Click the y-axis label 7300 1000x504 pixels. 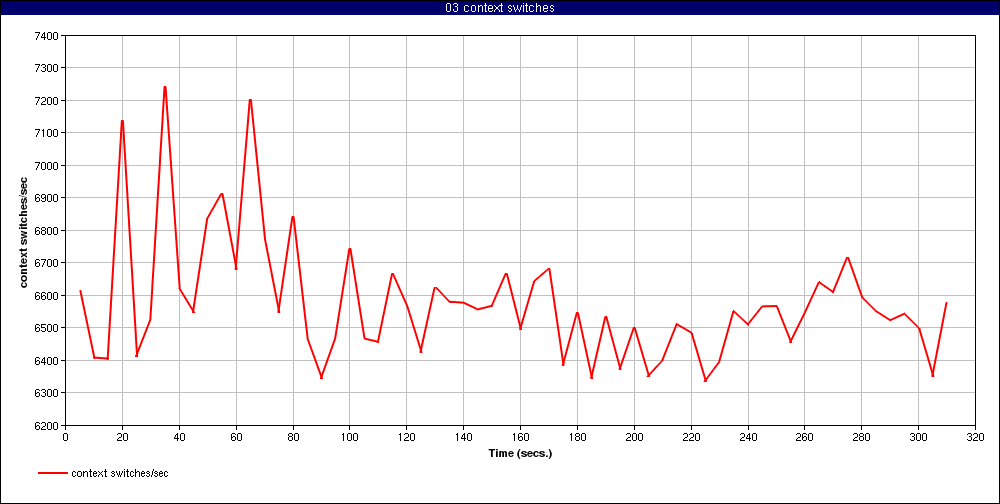(x=48, y=68)
